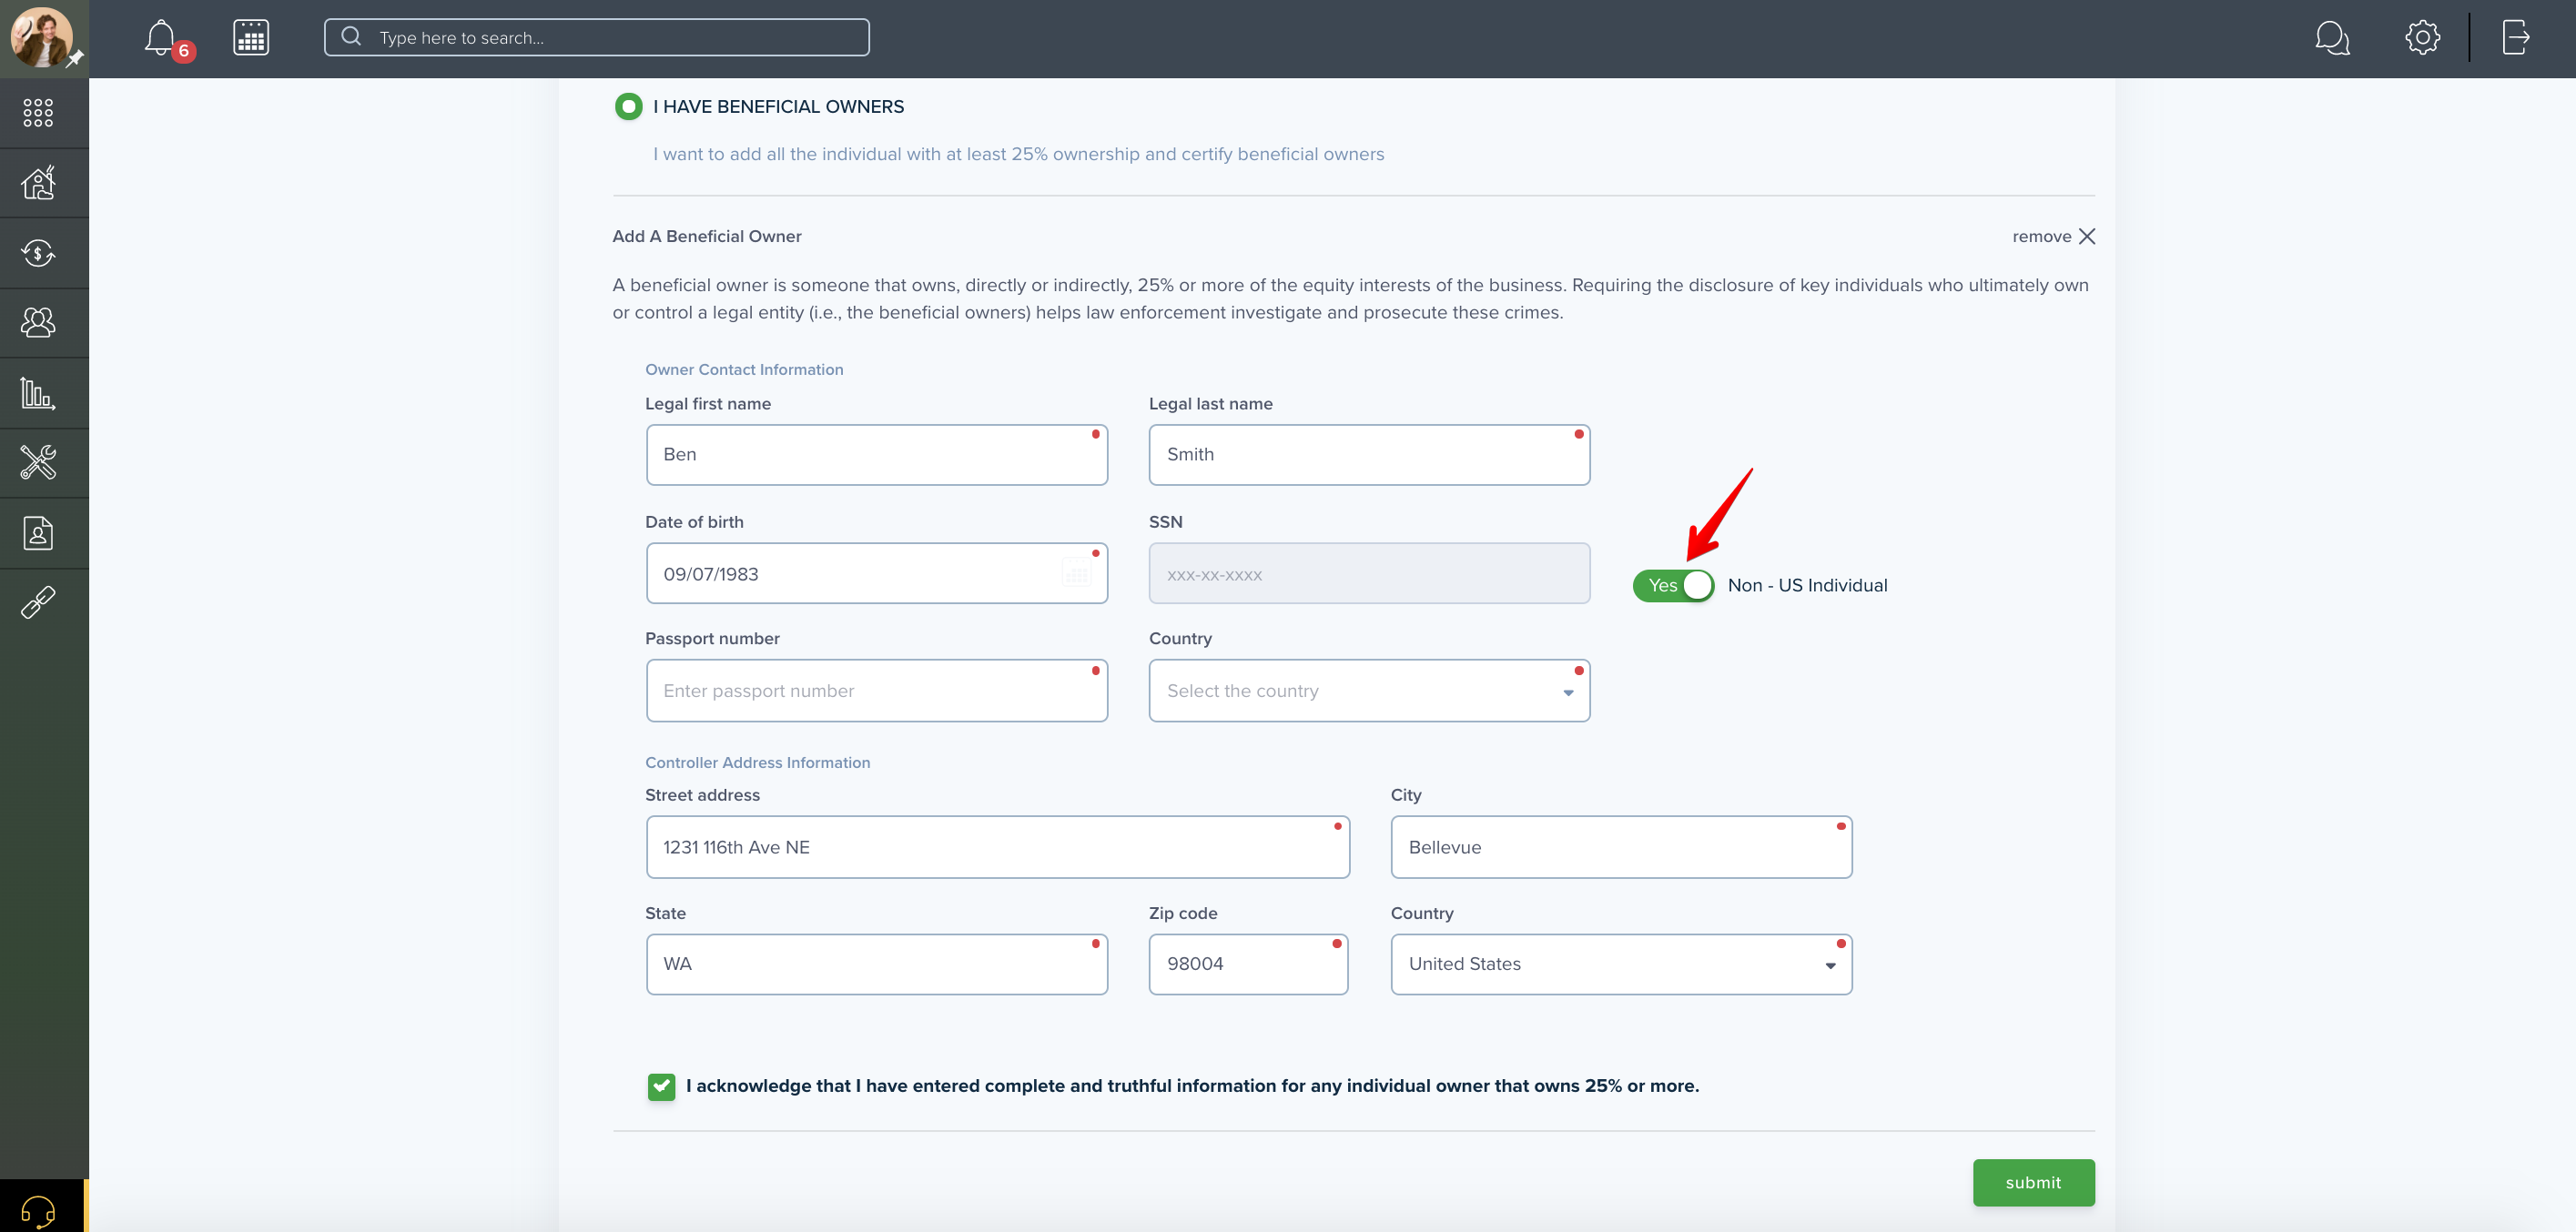
Task: Click the SSN field
Action: 1369,573
